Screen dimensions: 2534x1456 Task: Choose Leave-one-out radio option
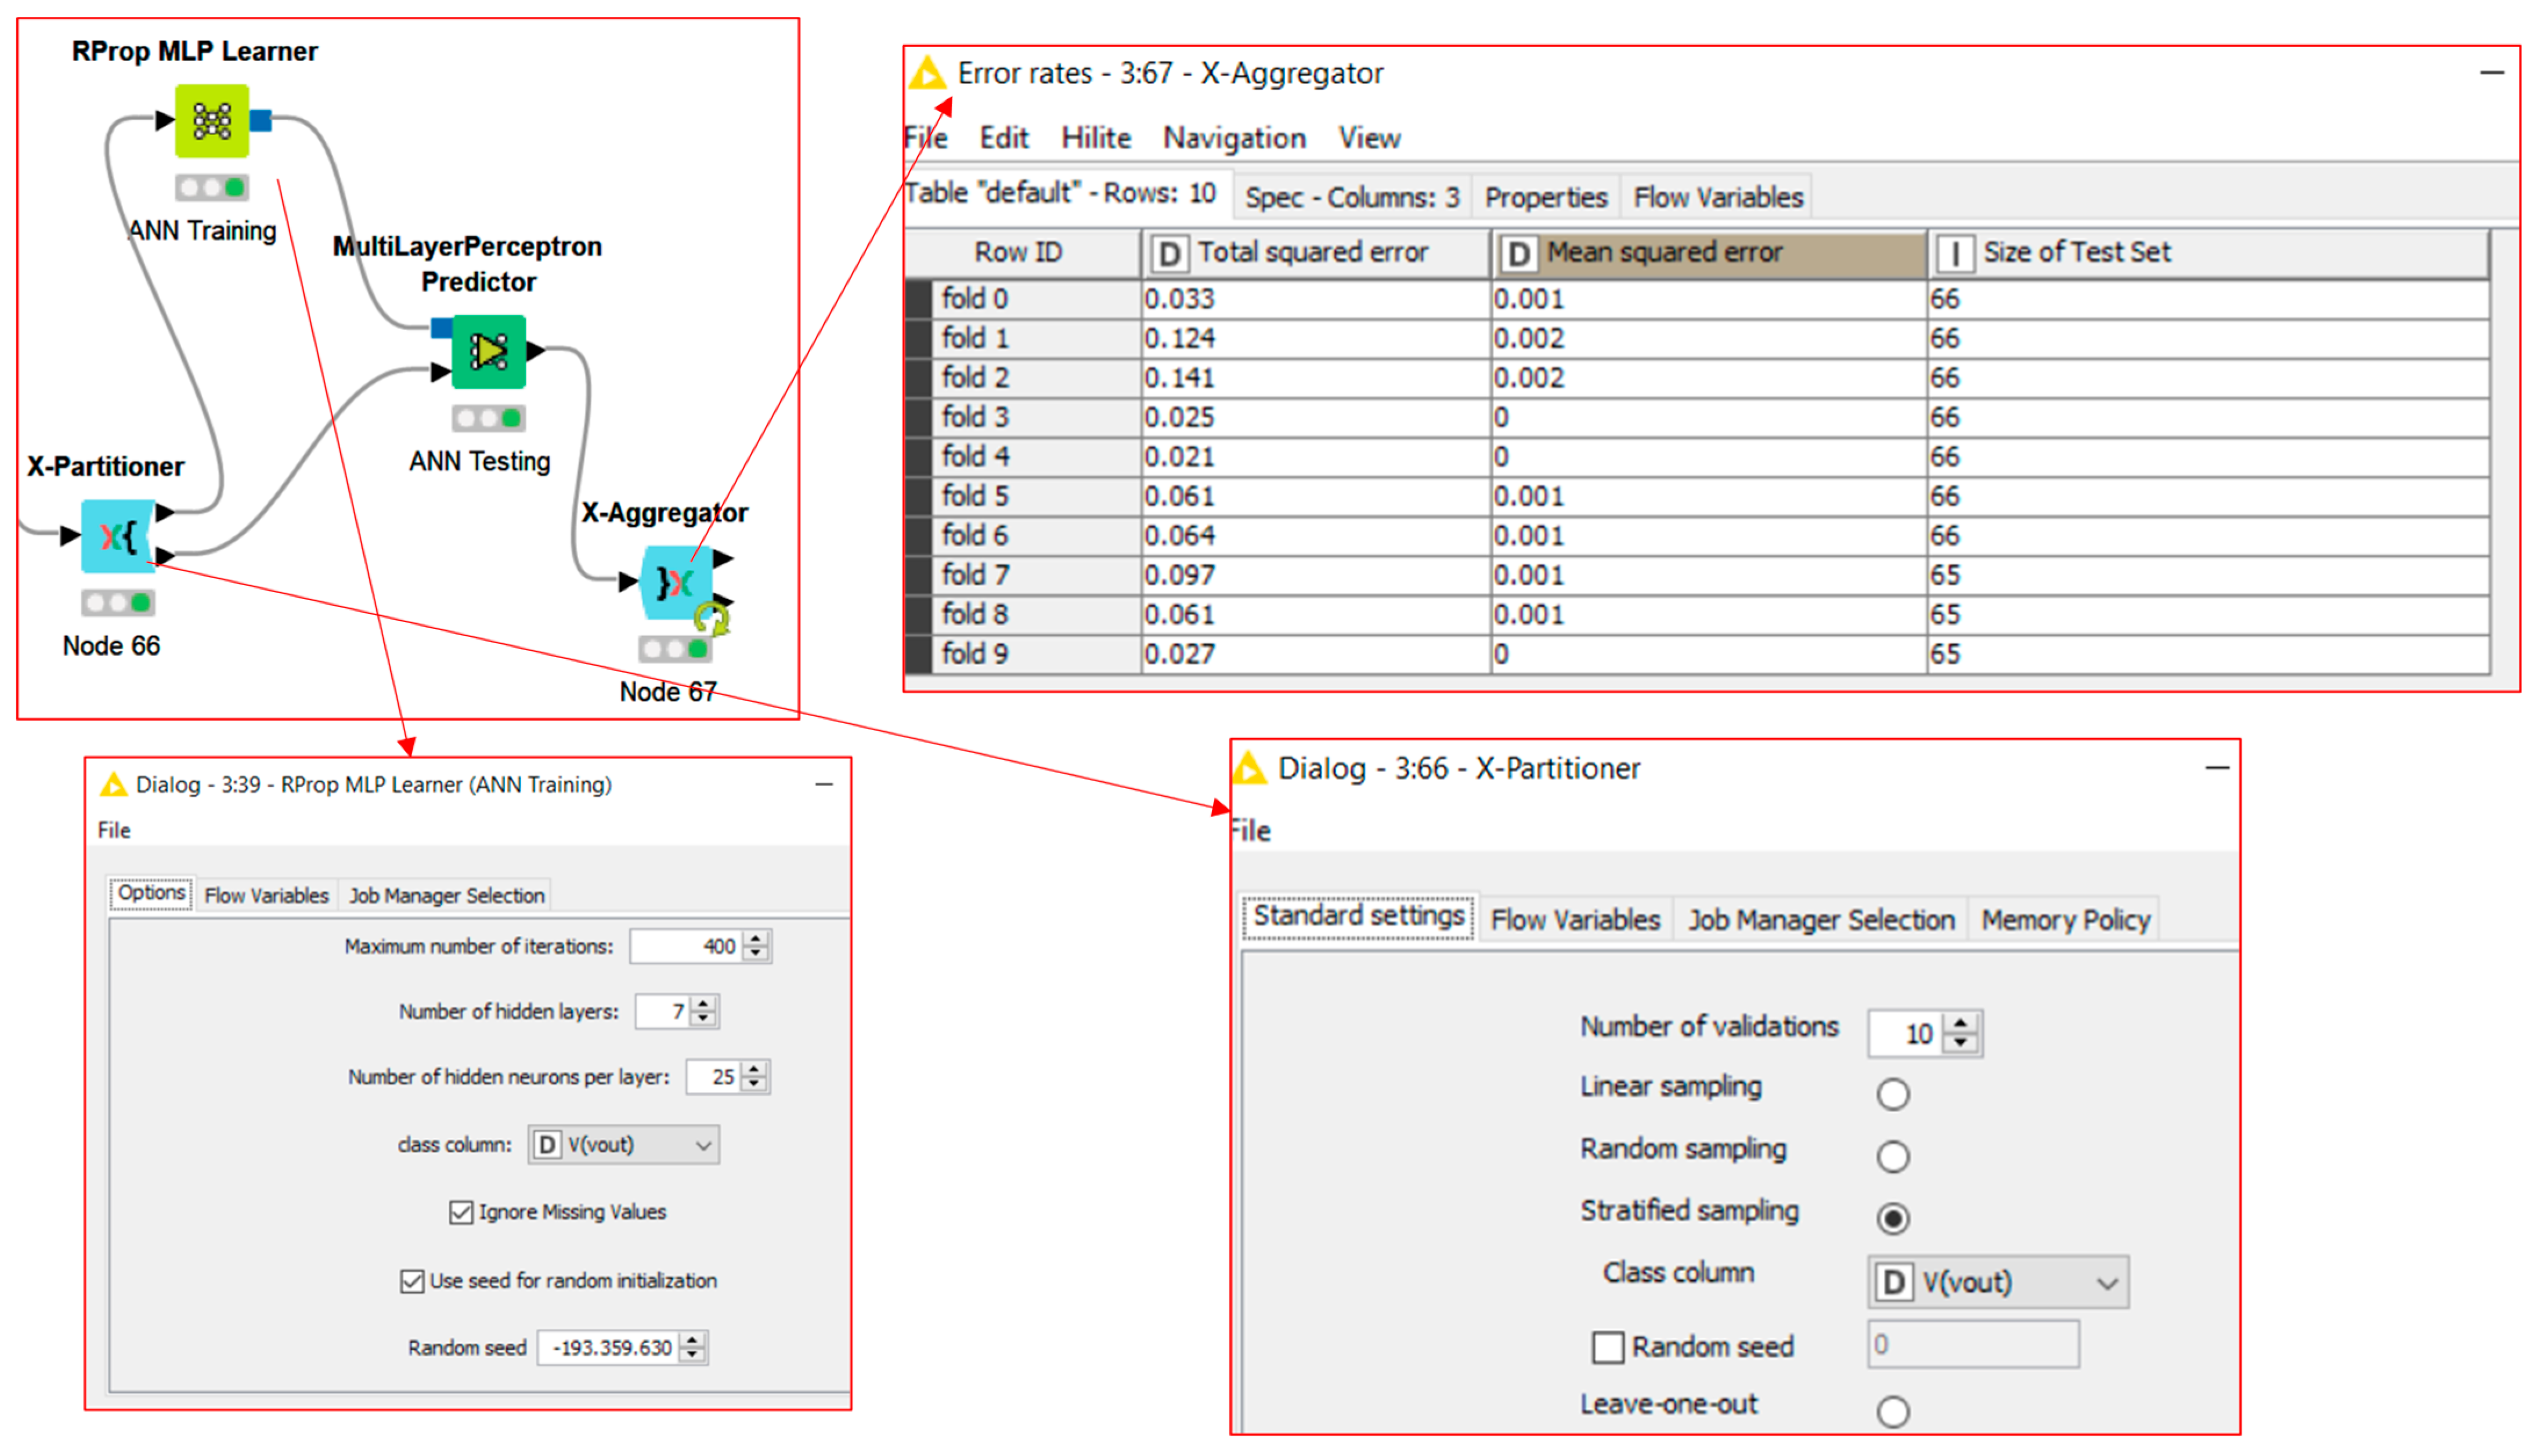[x=1892, y=1411]
